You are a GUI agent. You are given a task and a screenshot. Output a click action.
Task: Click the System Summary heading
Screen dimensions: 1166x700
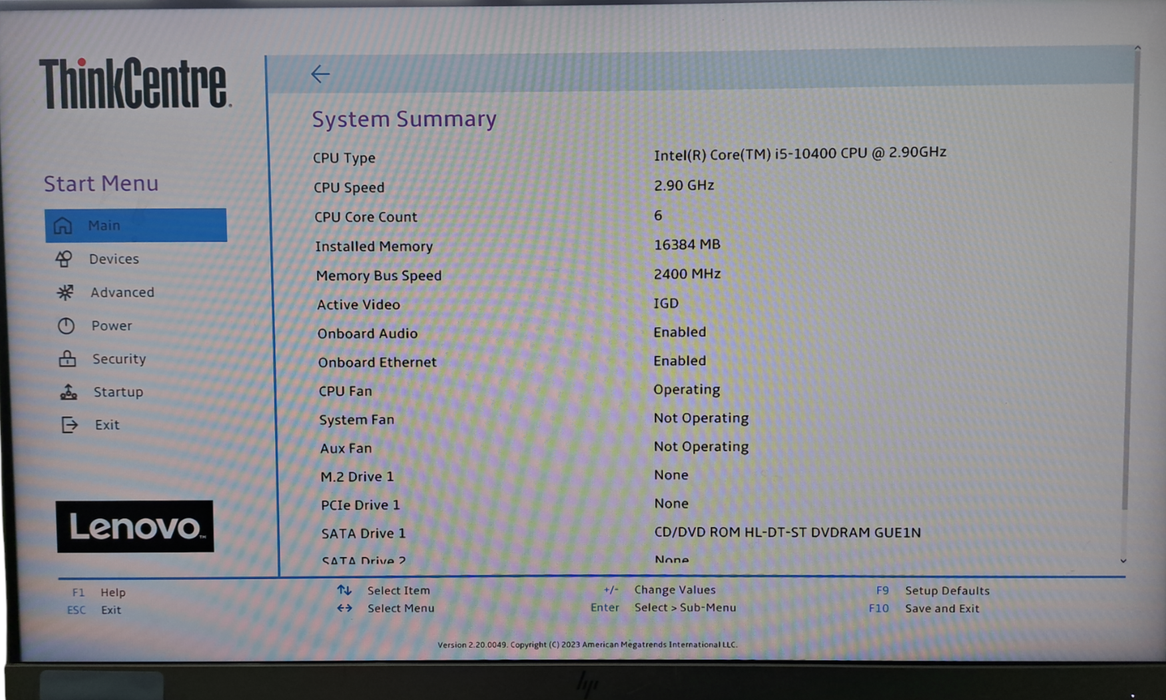(x=405, y=119)
